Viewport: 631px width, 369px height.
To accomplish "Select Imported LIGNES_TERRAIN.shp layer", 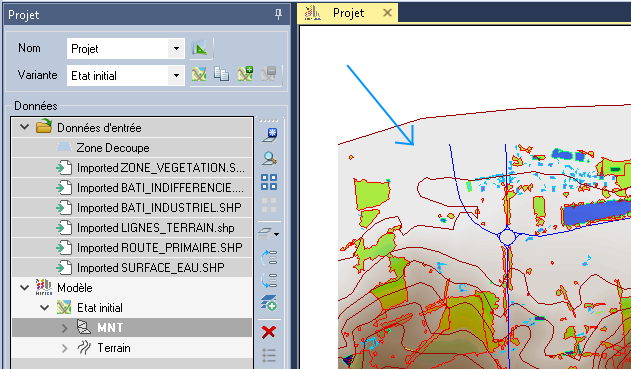I will [x=132, y=228].
